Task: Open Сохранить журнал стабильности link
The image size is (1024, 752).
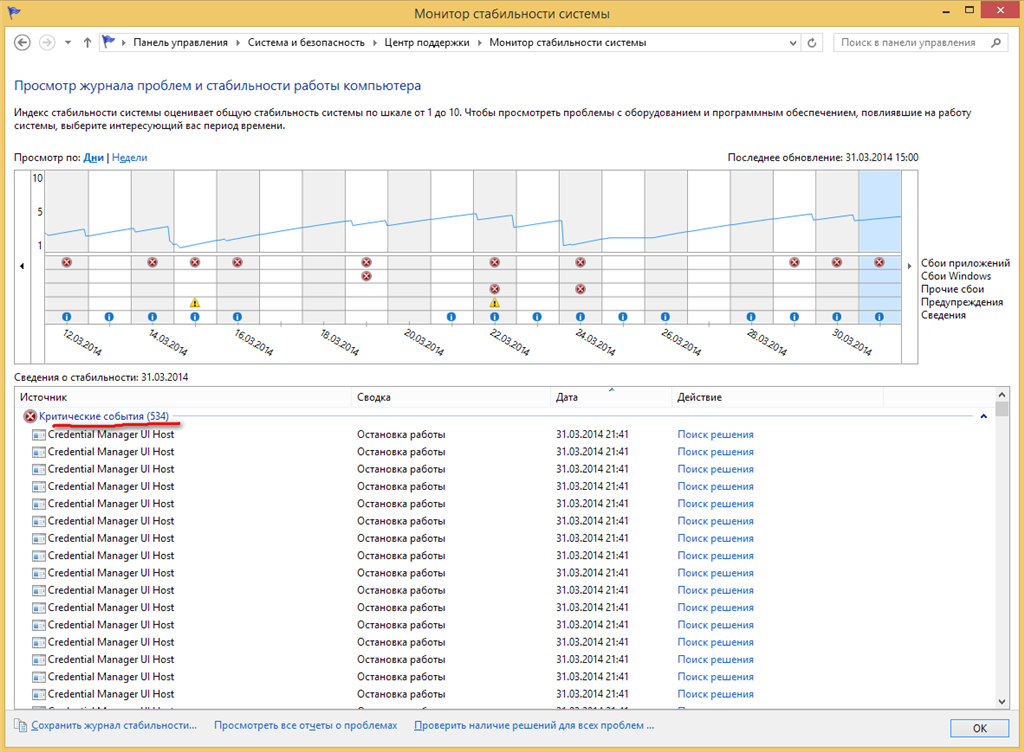Action: (114, 725)
